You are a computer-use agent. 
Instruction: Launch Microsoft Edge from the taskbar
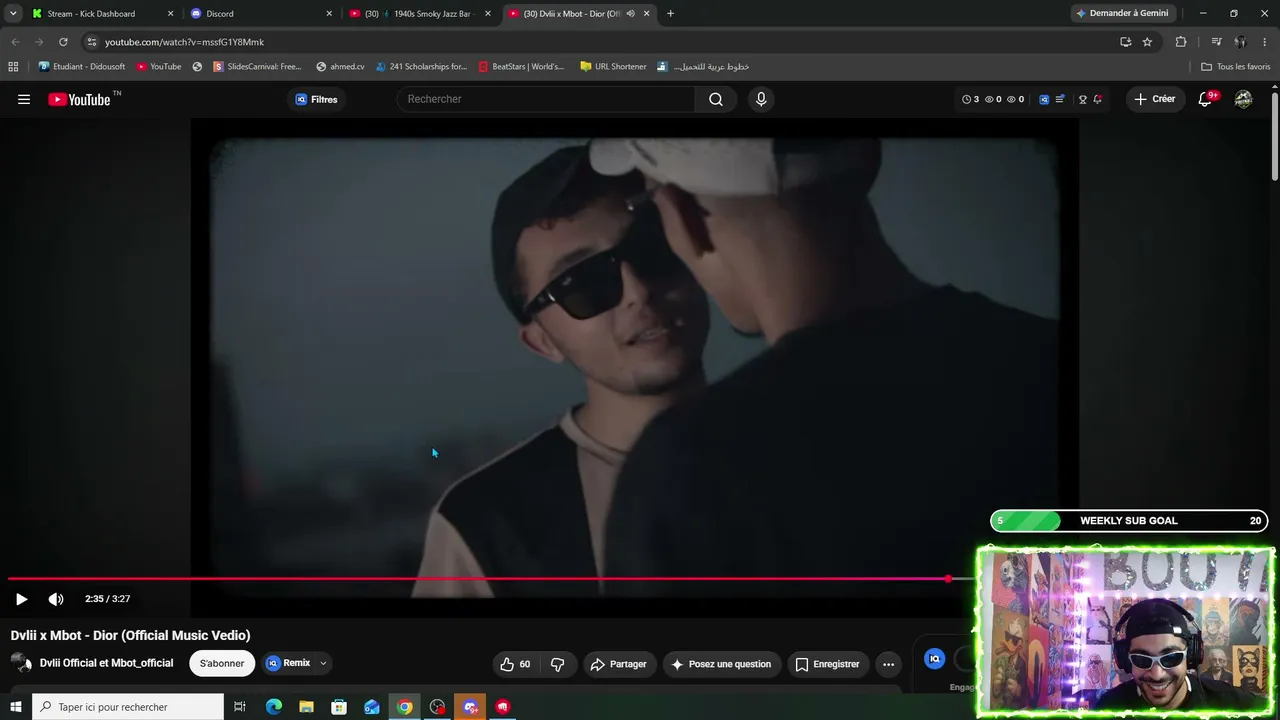[273, 707]
